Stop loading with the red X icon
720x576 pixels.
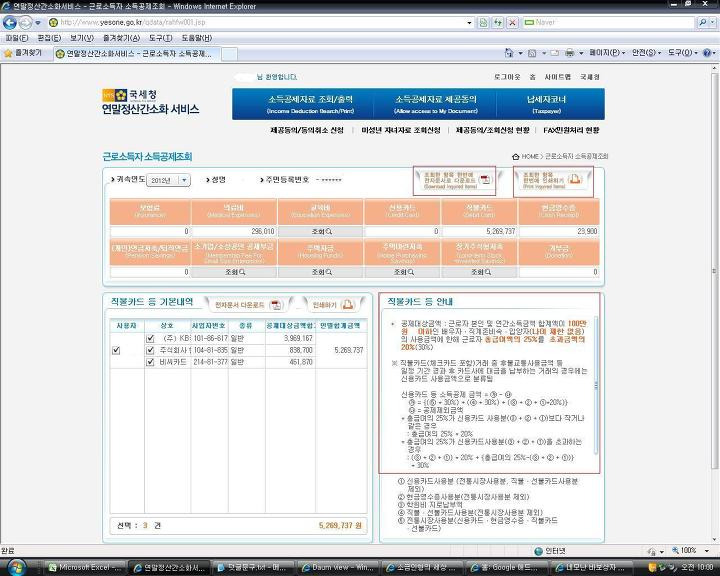[512, 23]
